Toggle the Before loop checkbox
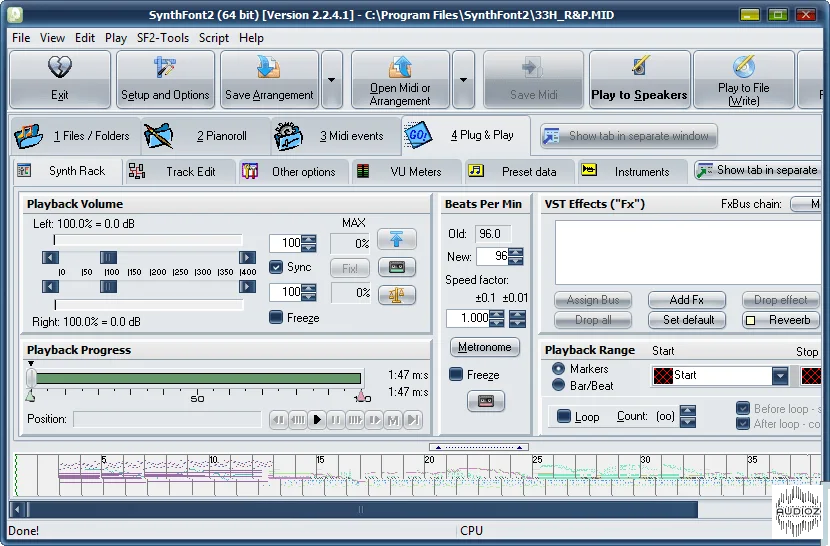 click(x=743, y=408)
